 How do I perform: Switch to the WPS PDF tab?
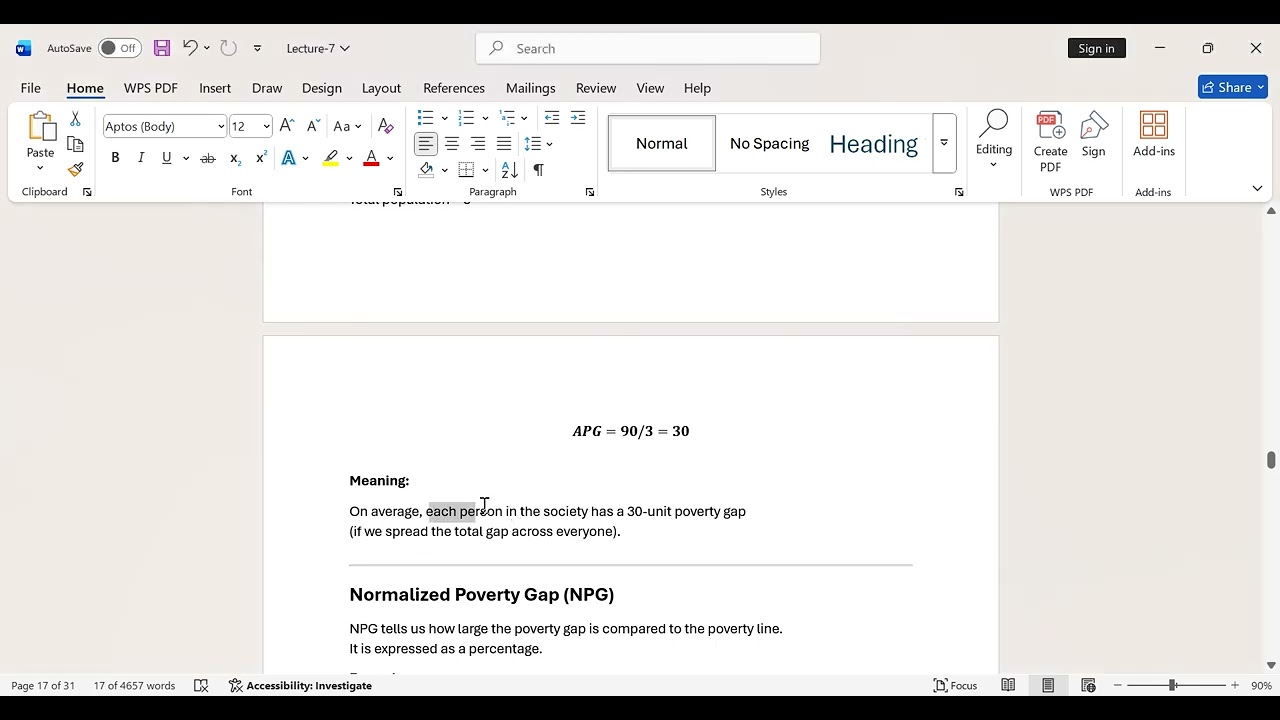coord(151,88)
